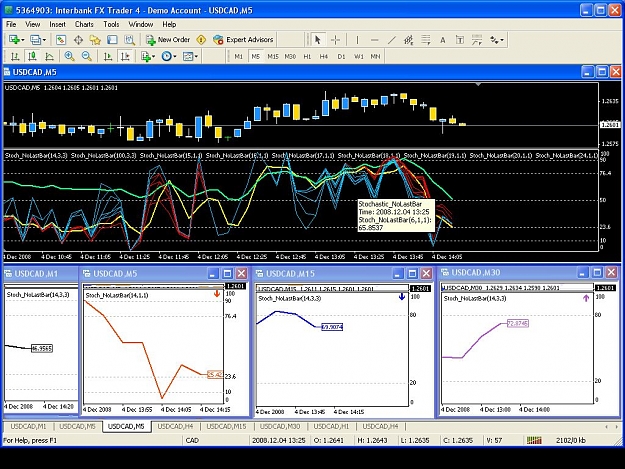Open the View menu
This screenshot has height=469, width=625.
(x=33, y=24)
